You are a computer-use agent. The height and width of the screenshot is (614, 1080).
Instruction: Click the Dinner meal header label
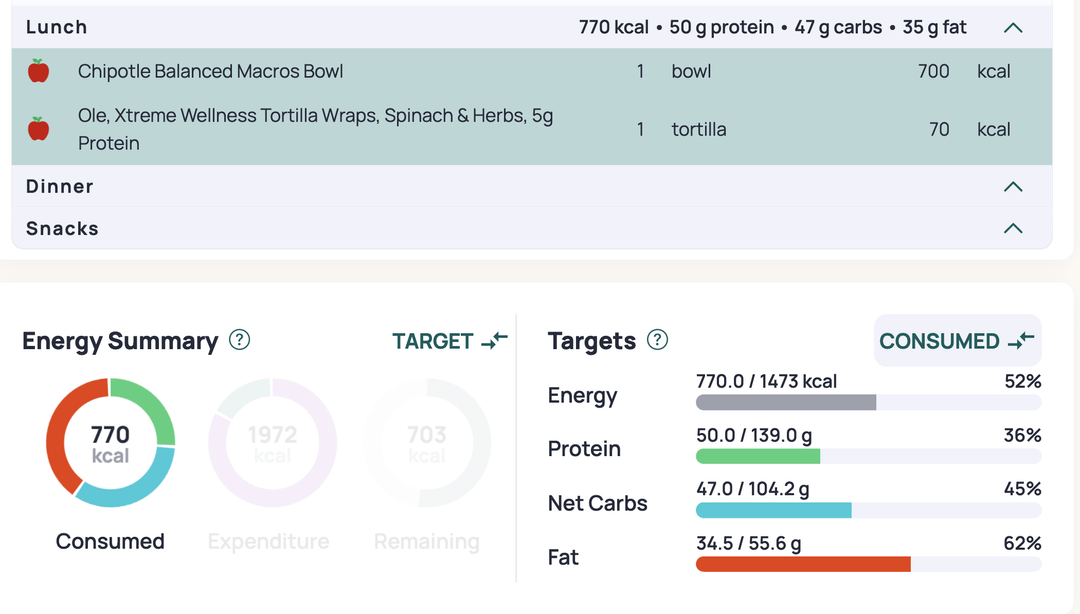(60, 187)
